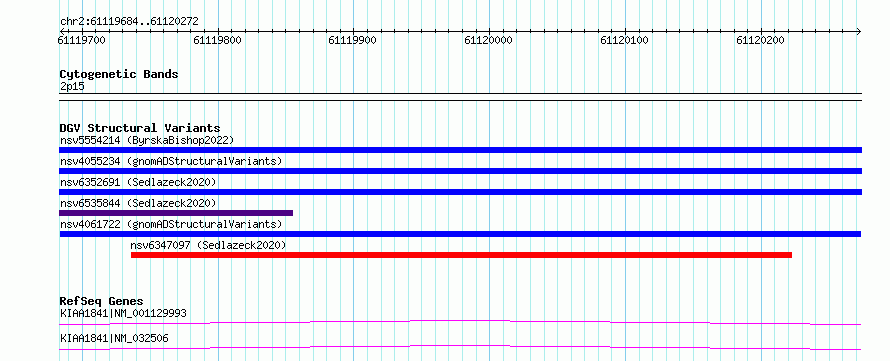Click the Cytogenetic Bands track title
The height and width of the screenshot is (361, 890).
119,74
